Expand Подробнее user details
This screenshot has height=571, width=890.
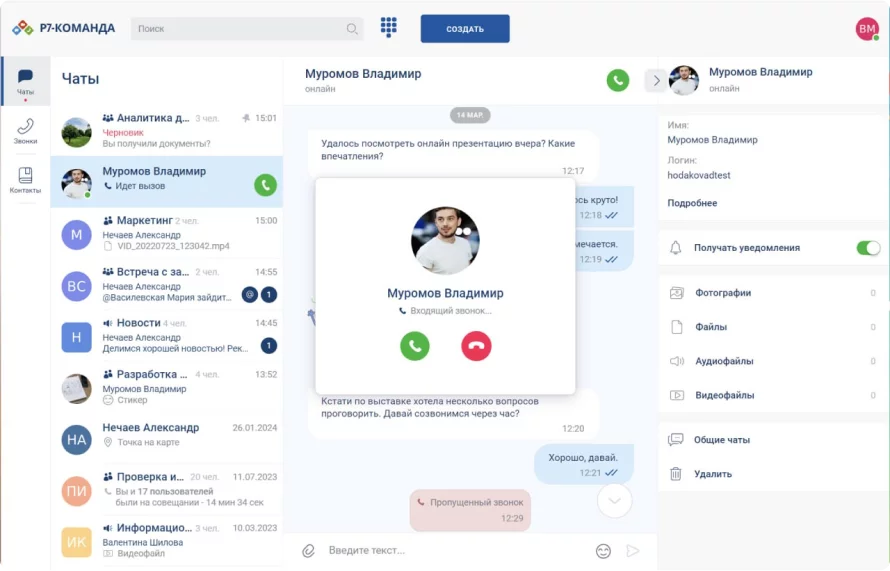click(692, 203)
